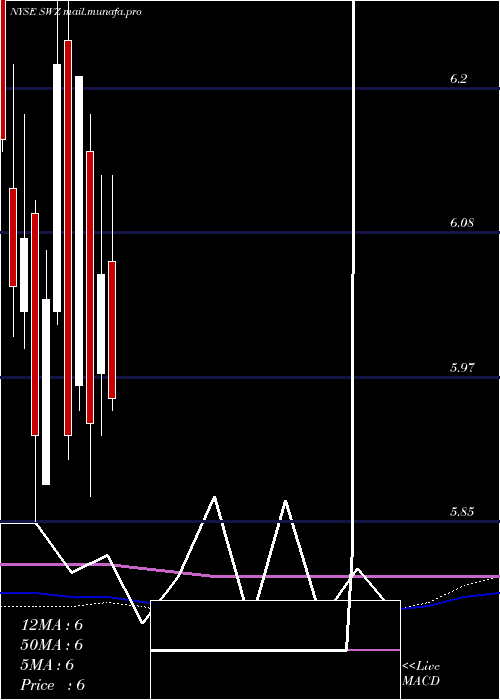Click the Price : 6 legend entry
This screenshot has height=700, width=500.
(53, 685)
